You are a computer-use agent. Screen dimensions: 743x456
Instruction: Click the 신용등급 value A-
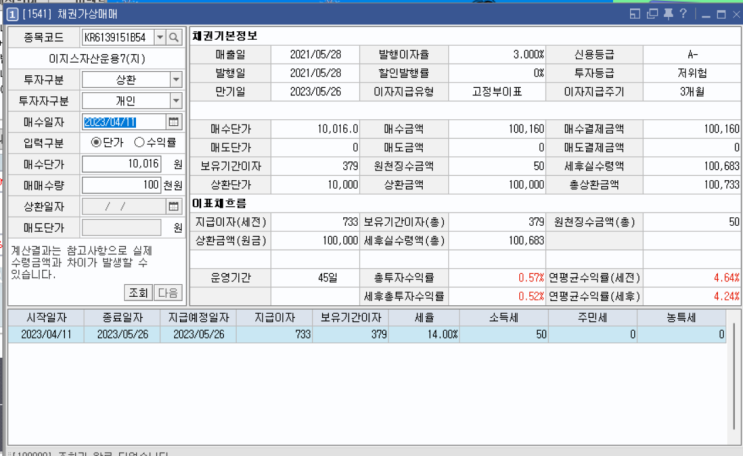pos(692,55)
